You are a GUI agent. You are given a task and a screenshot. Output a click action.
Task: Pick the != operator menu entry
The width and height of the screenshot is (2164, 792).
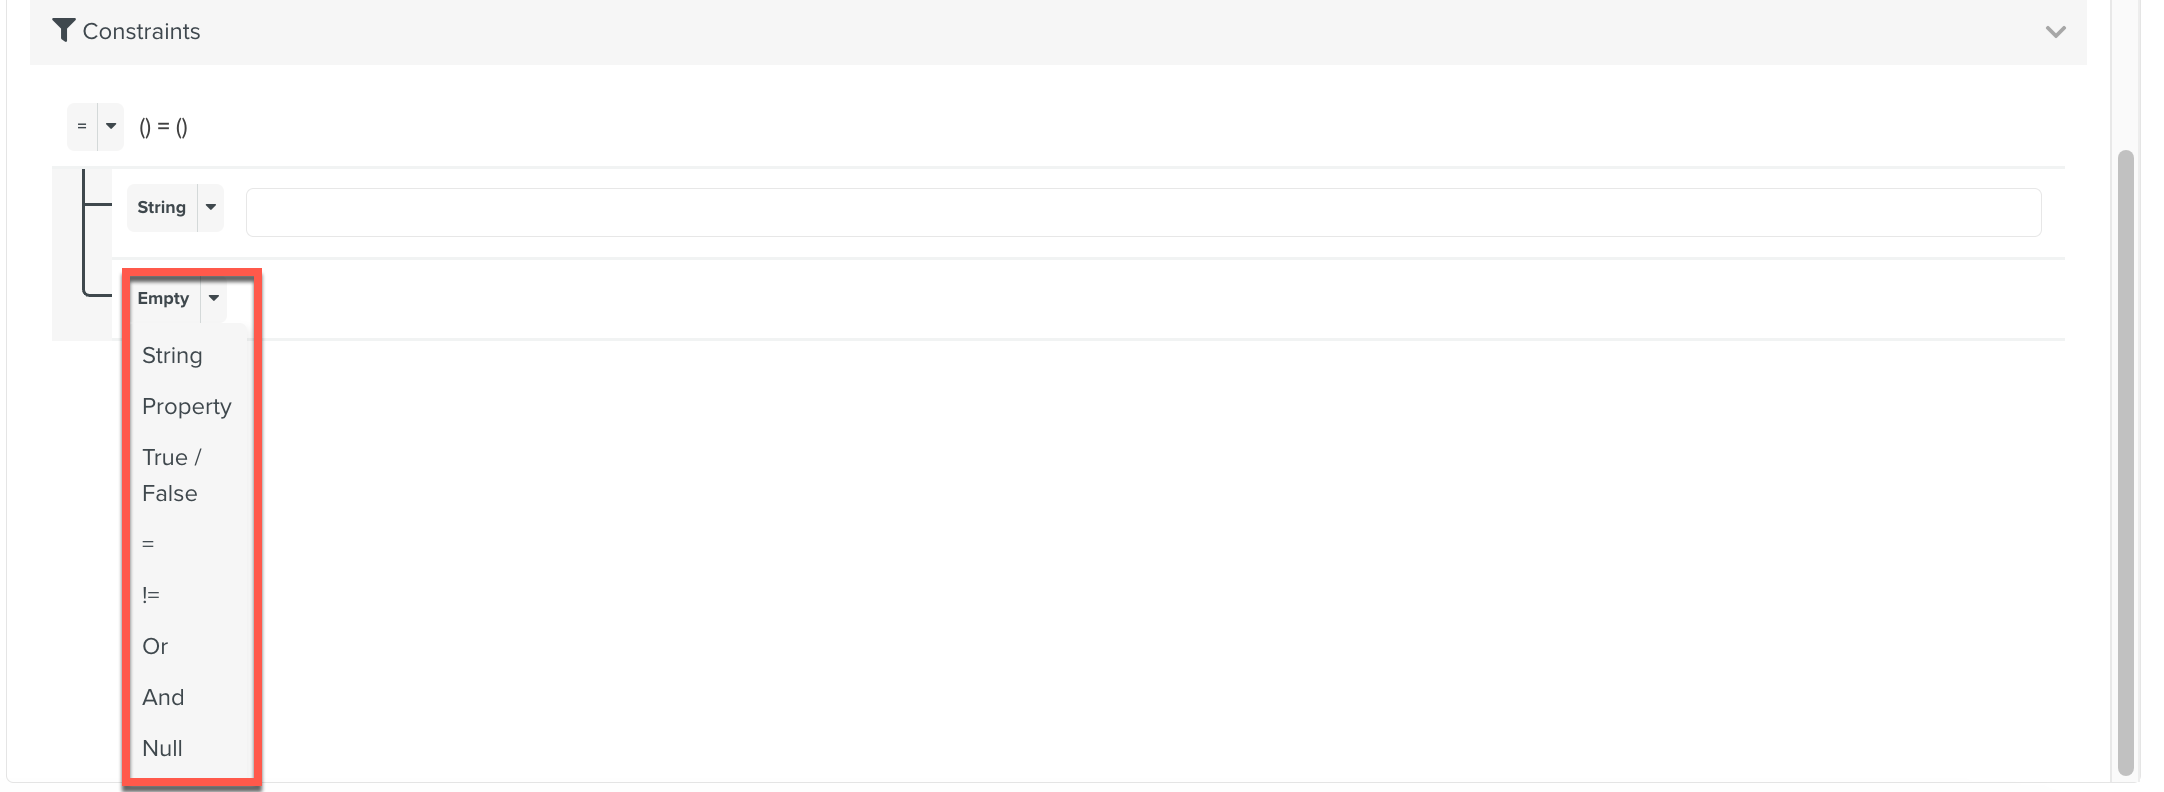tap(151, 595)
